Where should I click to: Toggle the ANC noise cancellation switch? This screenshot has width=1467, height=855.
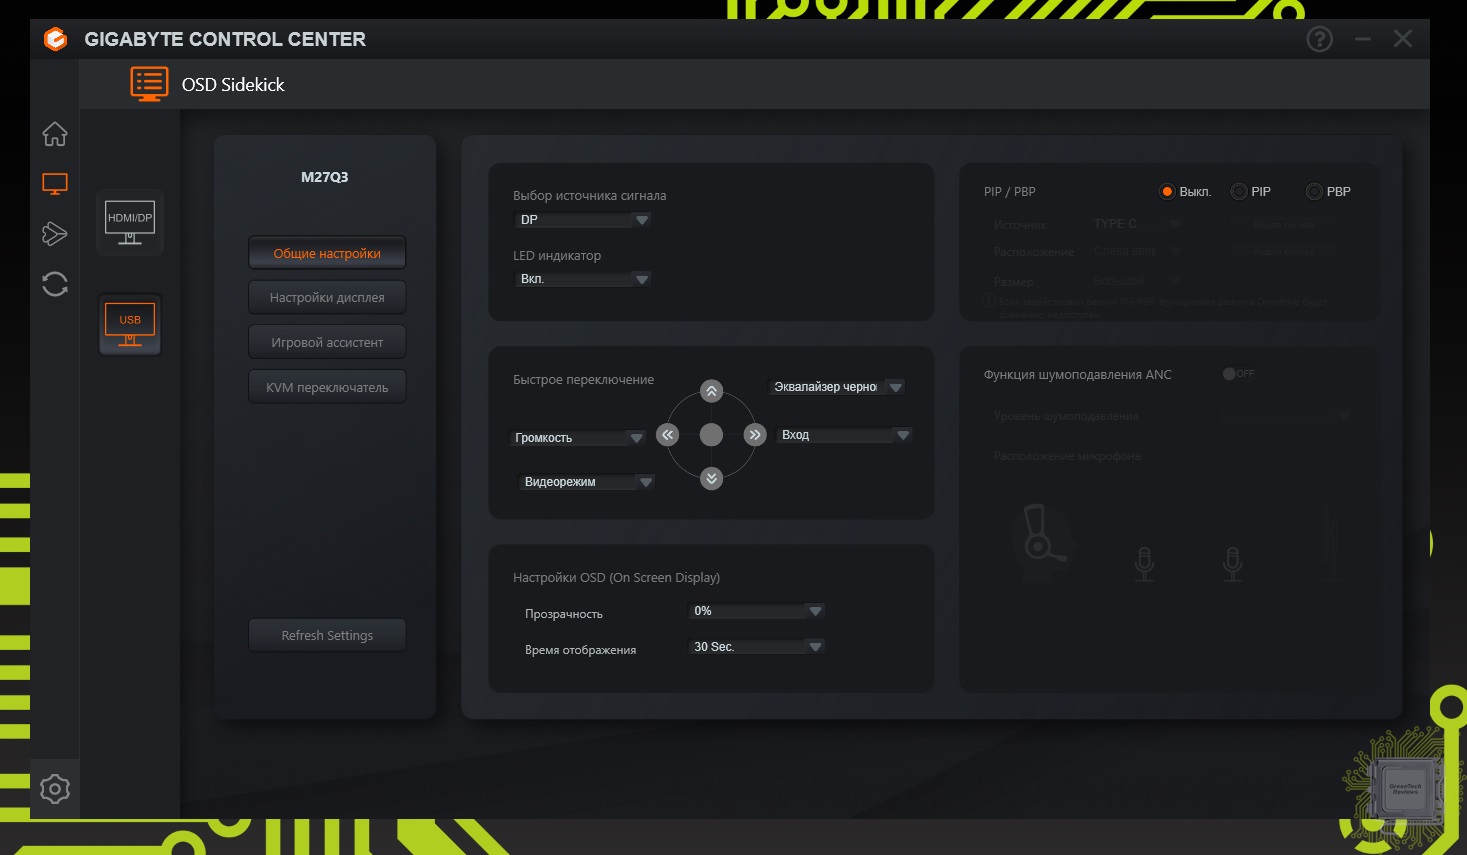coord(1238,374)
